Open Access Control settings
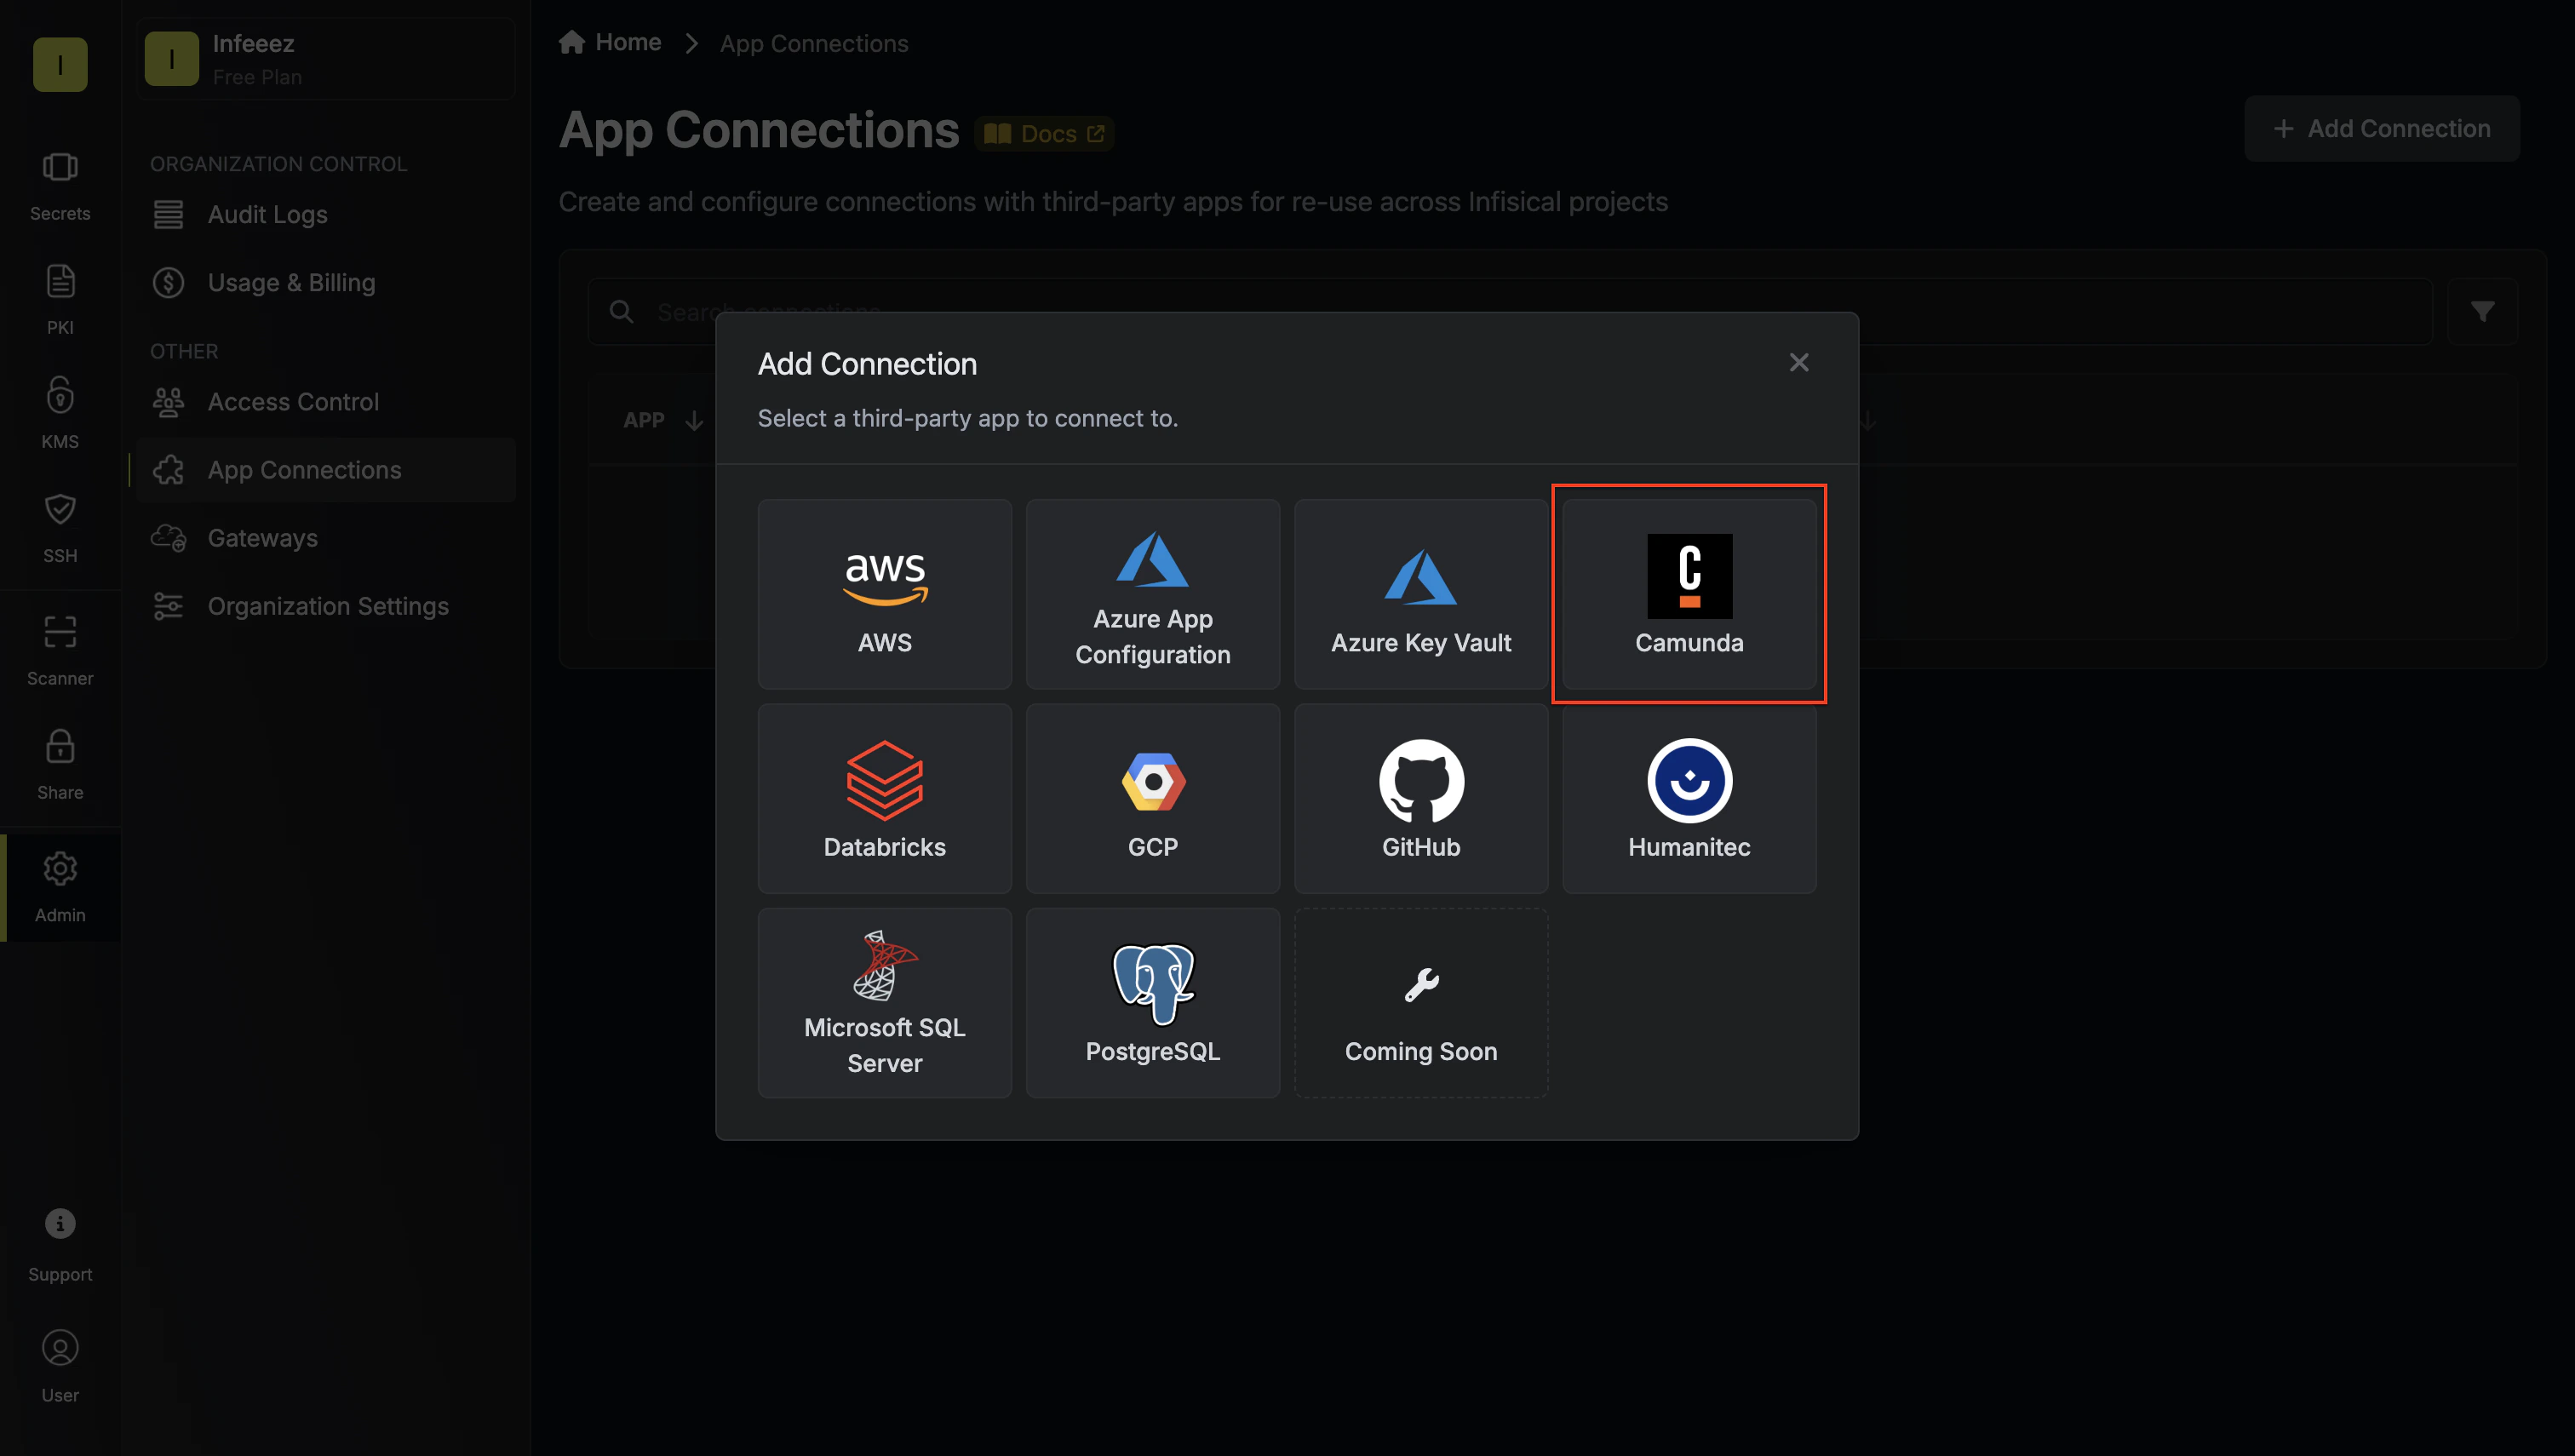Screen dimensions: 2575x1456 [327, 402]
